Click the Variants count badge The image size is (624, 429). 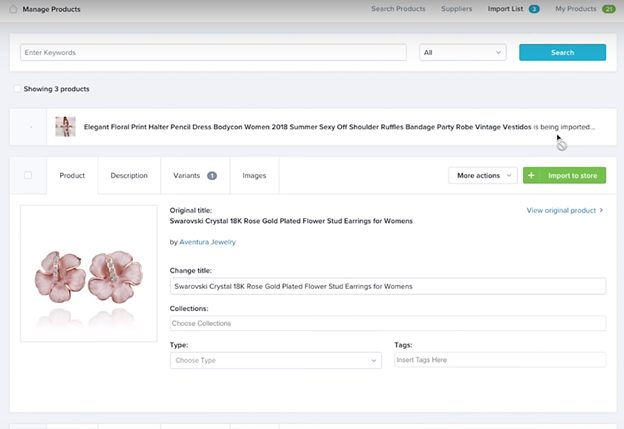(x=212, y=176)
